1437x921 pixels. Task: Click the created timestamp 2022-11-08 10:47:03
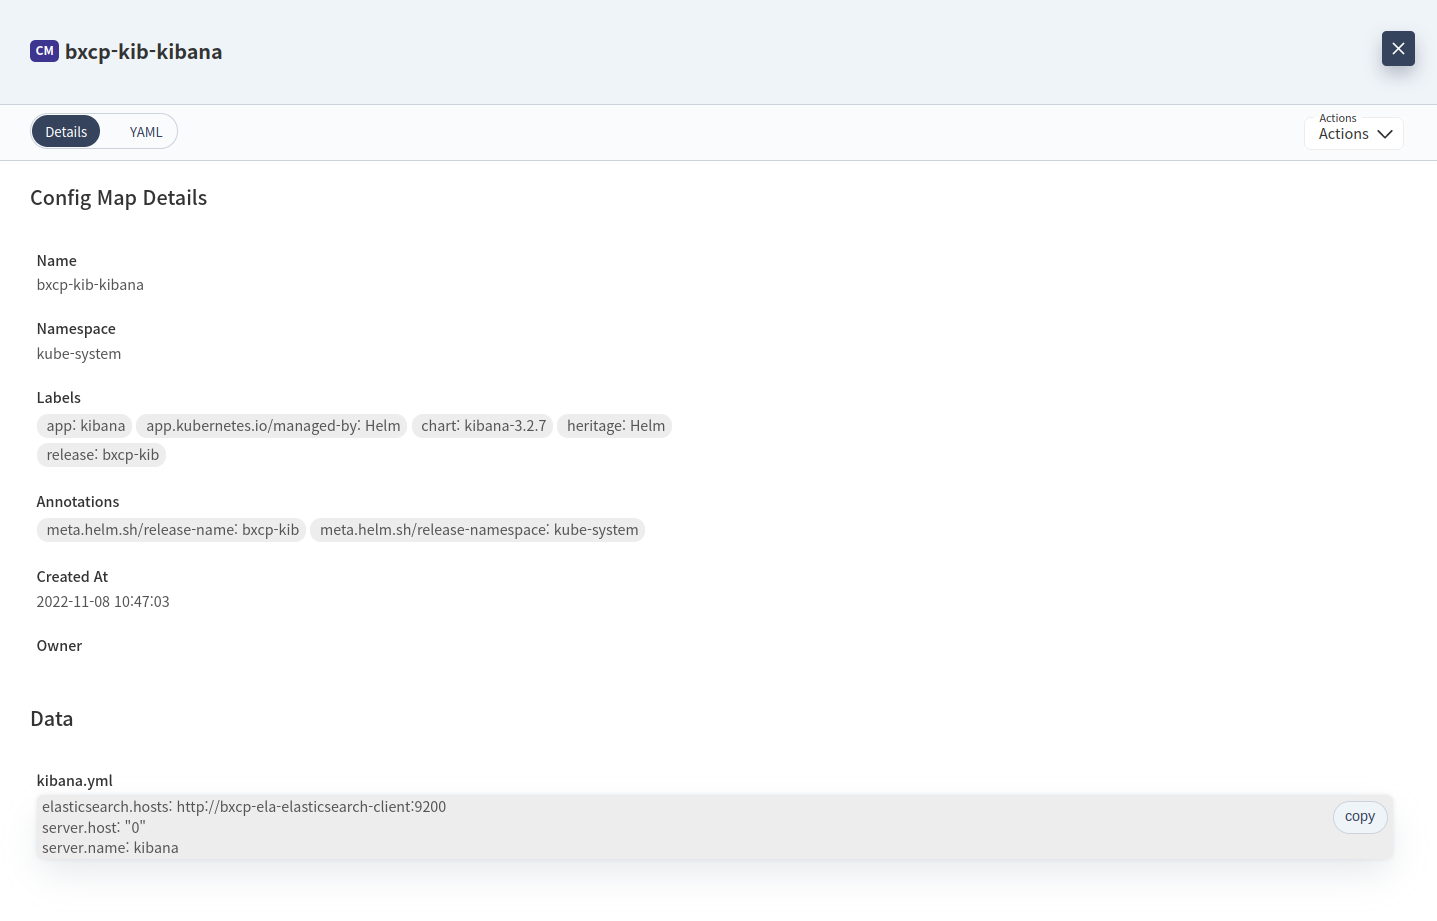point(103,602)
